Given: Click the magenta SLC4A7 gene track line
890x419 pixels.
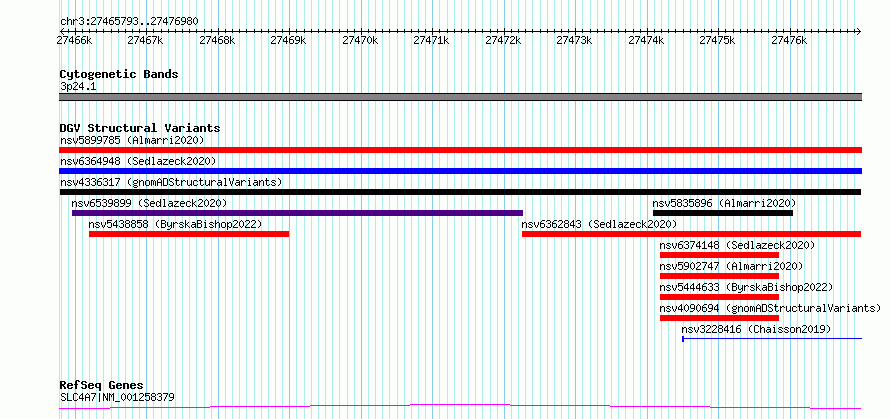Looking at the screenshot, I should (460, 407).
